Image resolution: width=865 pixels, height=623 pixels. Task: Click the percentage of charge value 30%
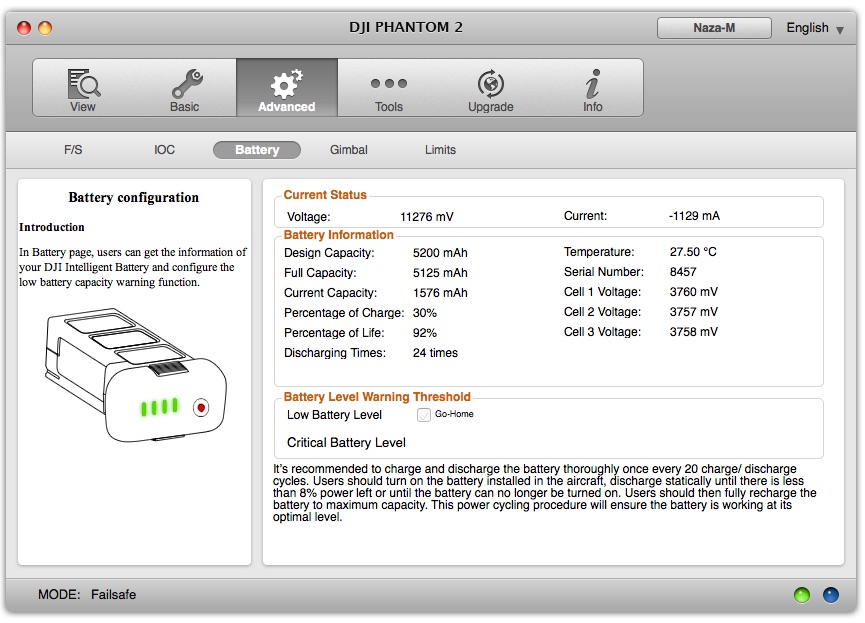[425, 313]
